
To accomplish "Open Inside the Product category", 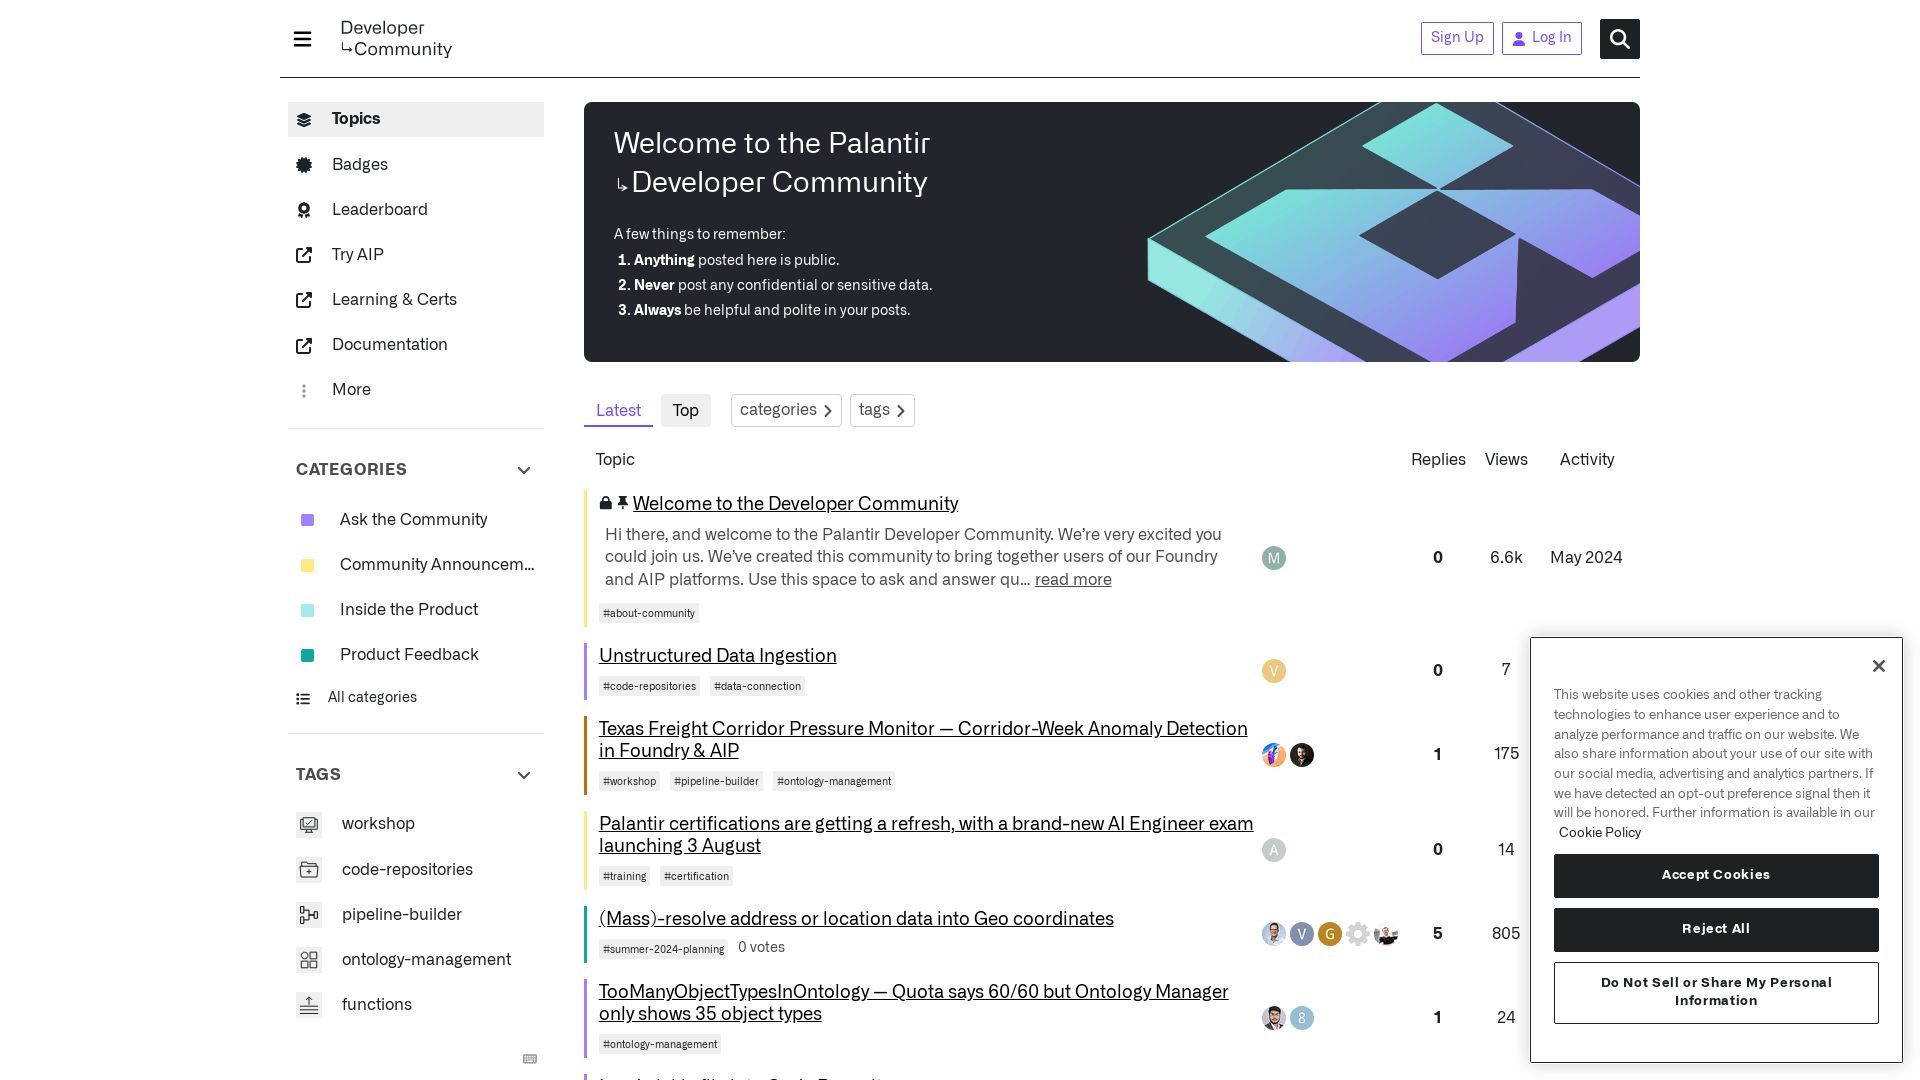I will [x=416, y=609].
